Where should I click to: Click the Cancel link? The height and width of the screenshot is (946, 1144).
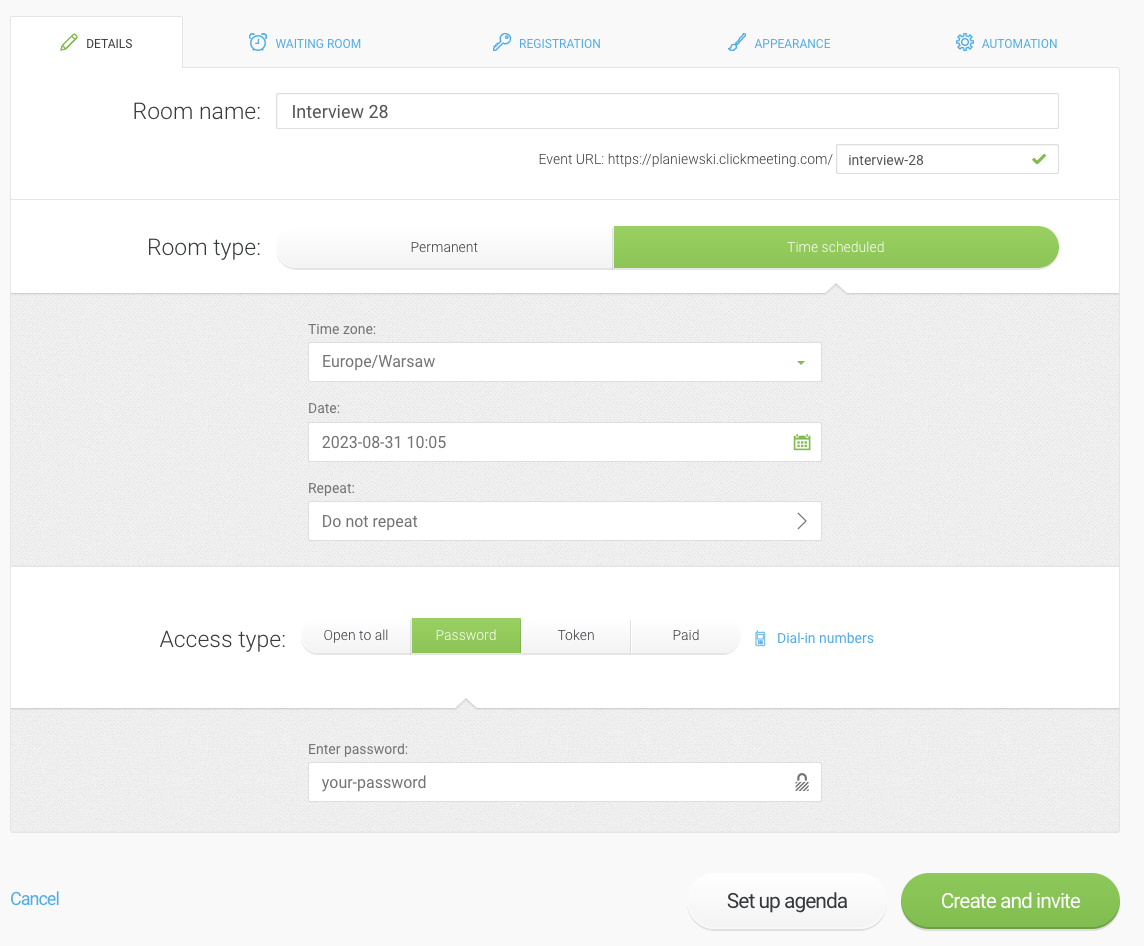pyautogui.click(x=35, y=899)
